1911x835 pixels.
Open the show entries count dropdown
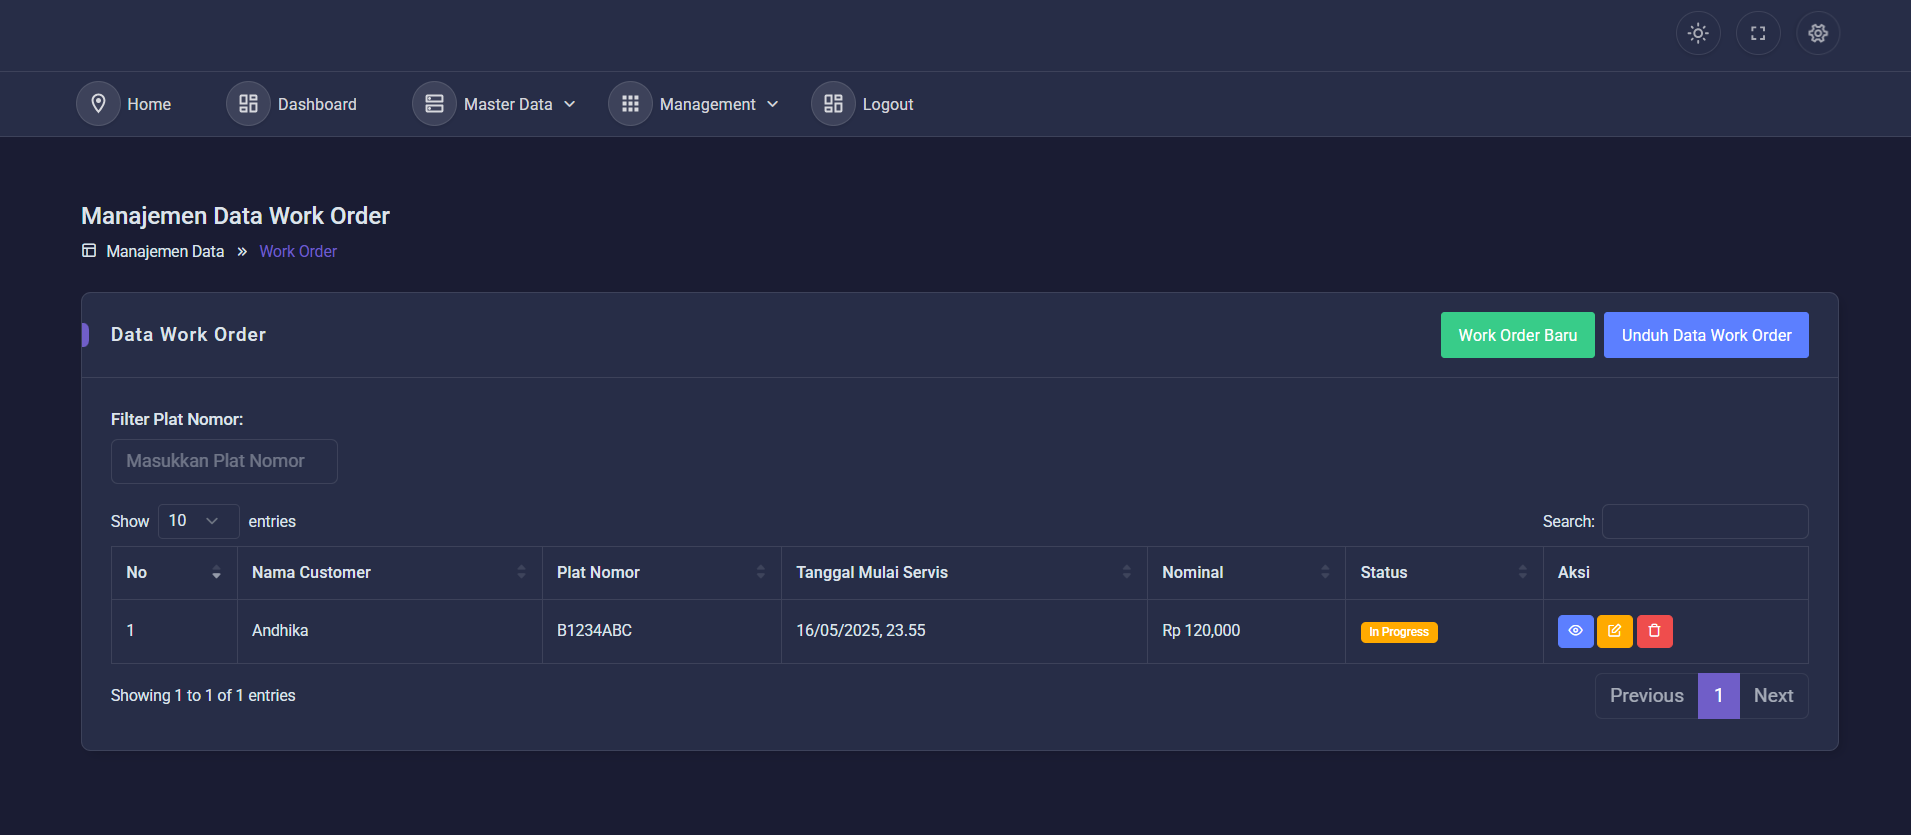198,521
